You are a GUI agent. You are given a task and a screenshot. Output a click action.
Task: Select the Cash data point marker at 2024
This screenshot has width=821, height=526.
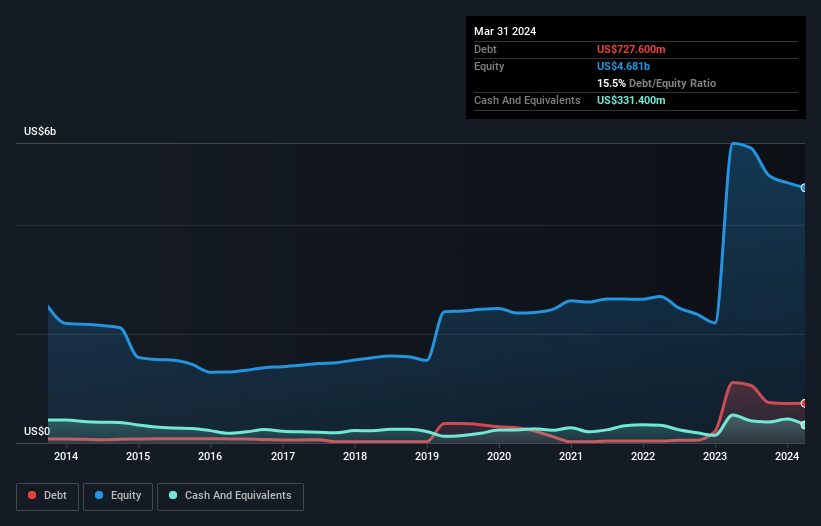(x=804, y=425)
